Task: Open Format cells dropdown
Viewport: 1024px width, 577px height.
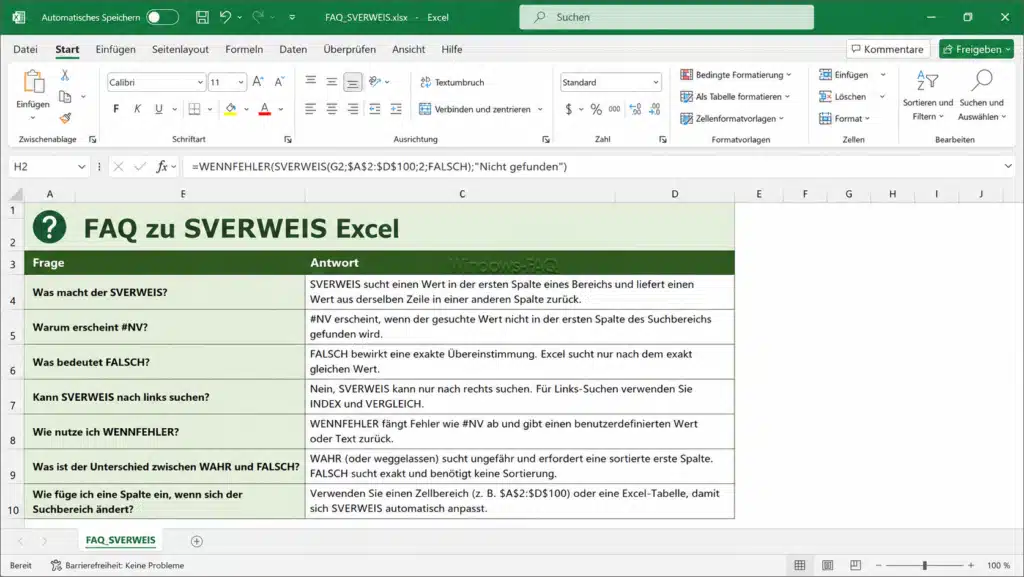Action: tap(844, 119)
